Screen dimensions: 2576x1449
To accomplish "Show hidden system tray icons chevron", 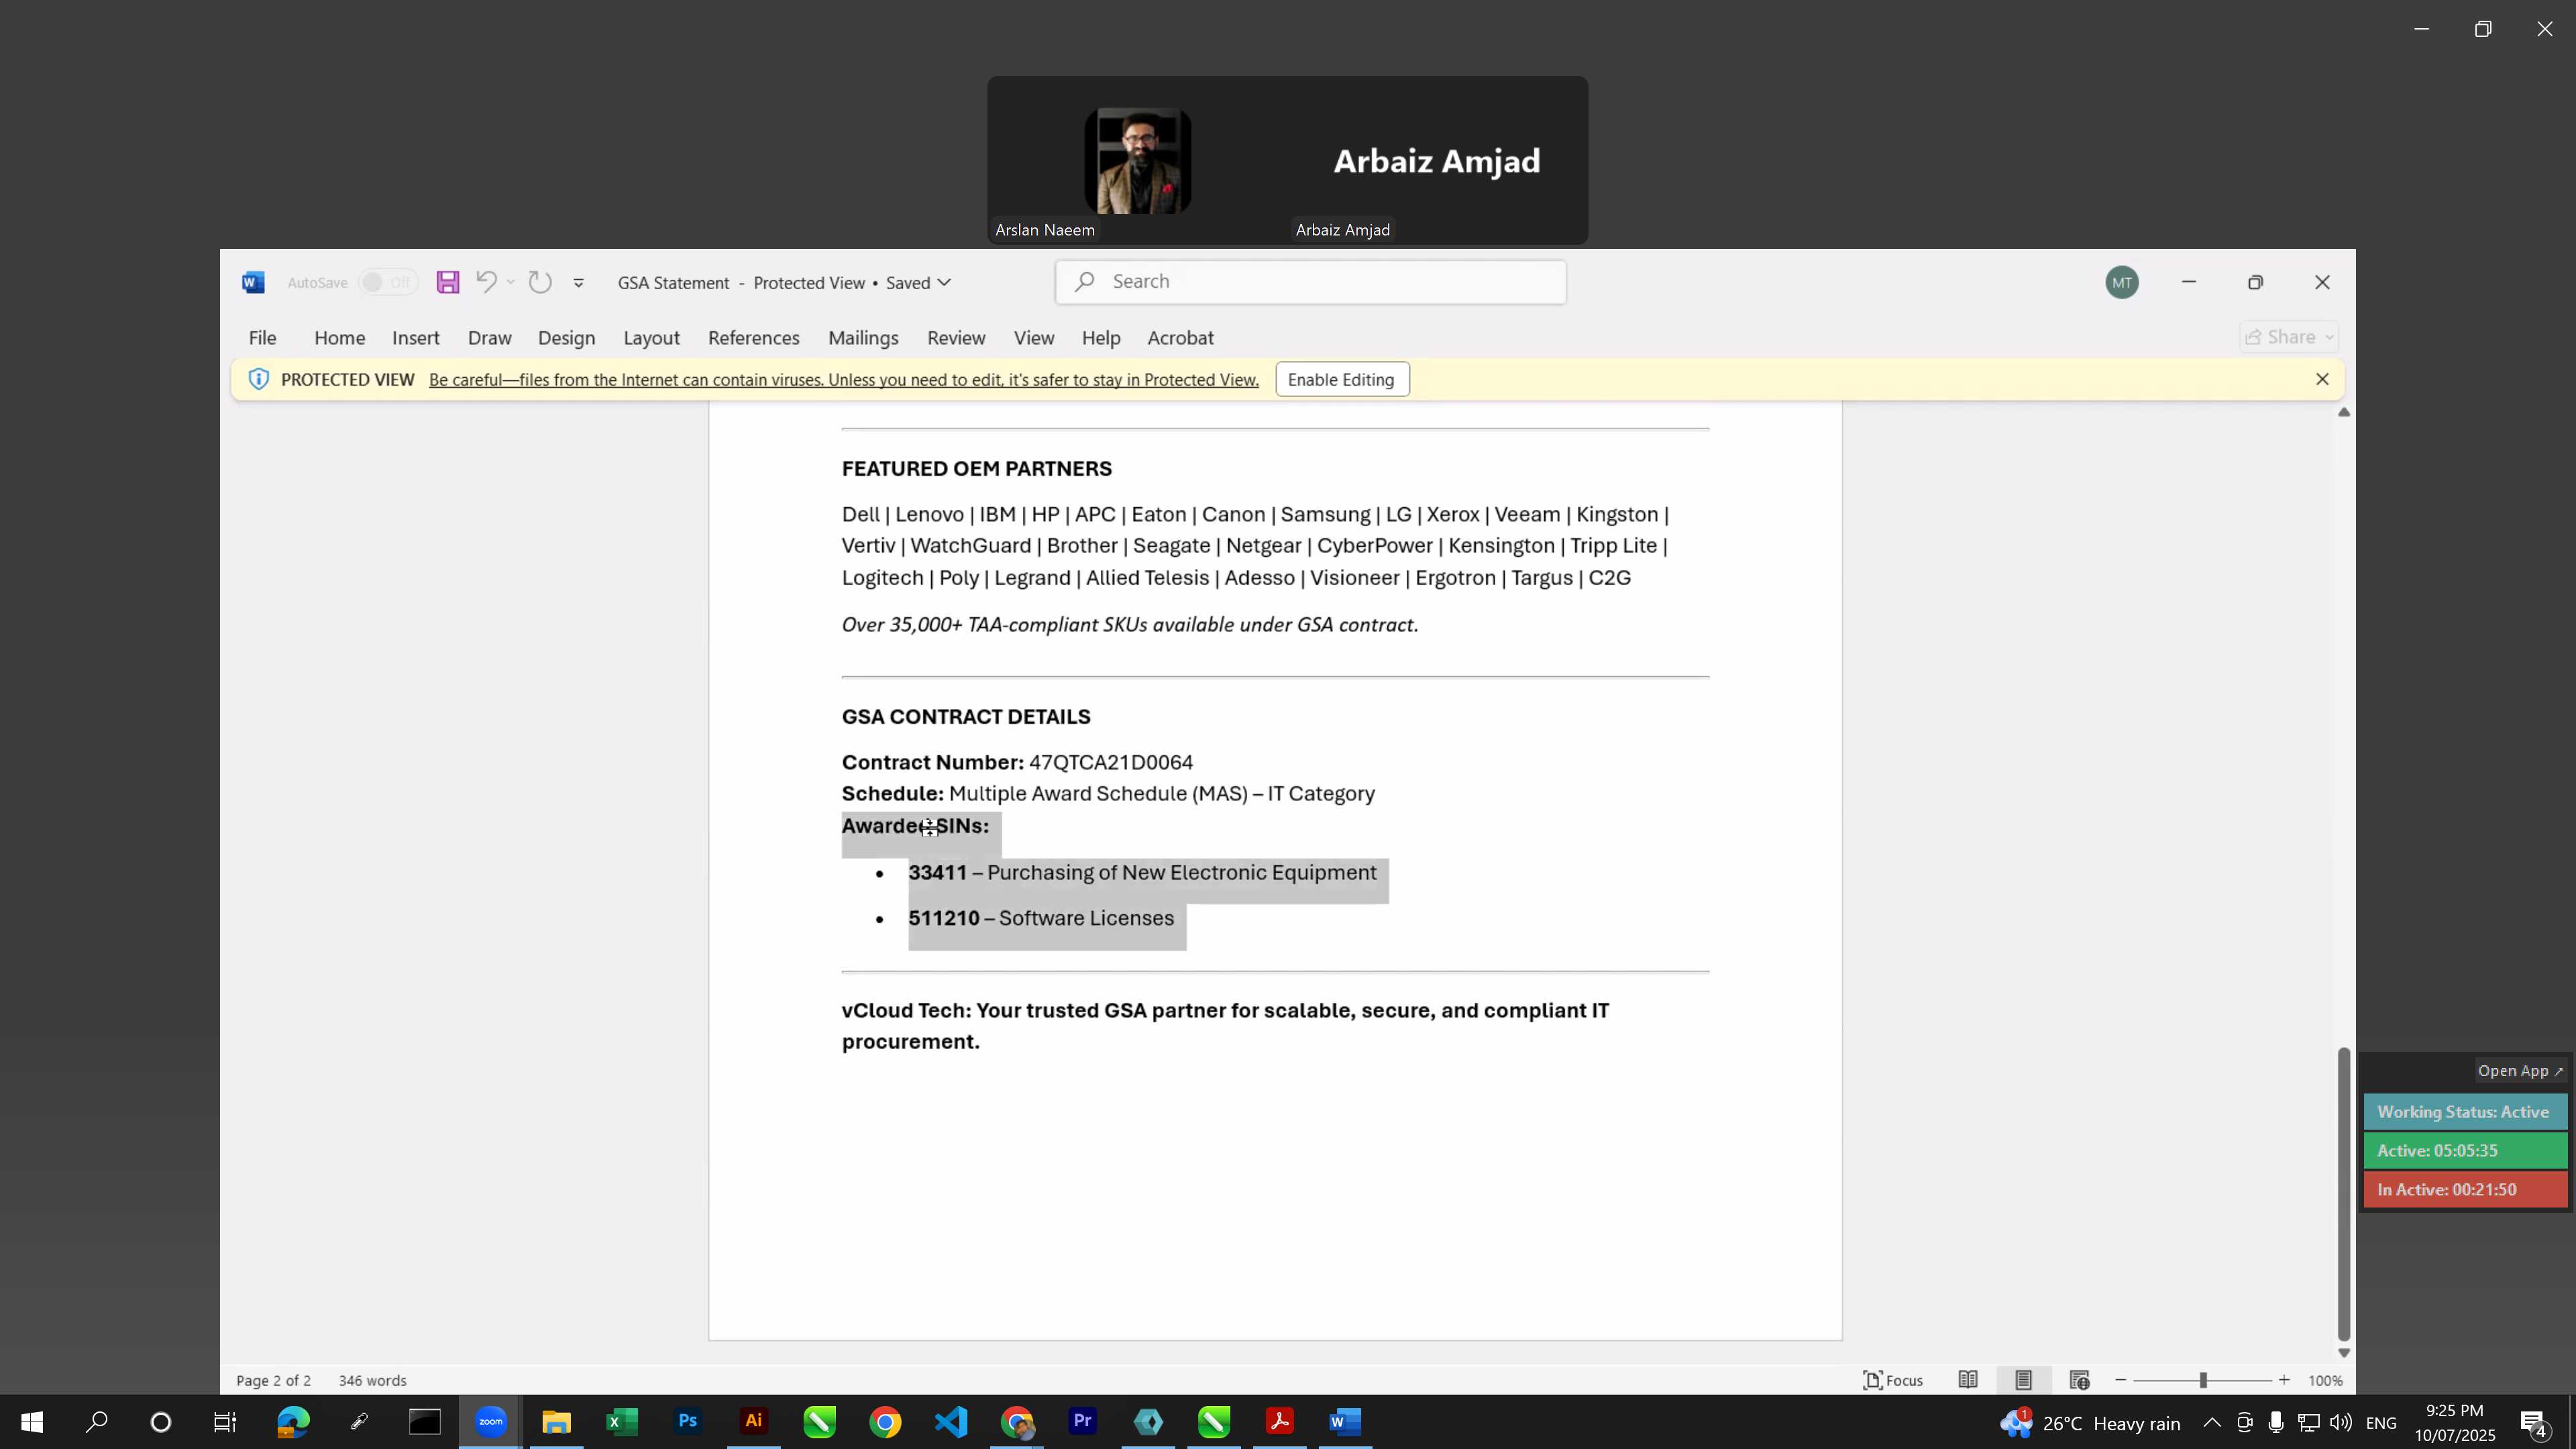I will (2212, 1423).
